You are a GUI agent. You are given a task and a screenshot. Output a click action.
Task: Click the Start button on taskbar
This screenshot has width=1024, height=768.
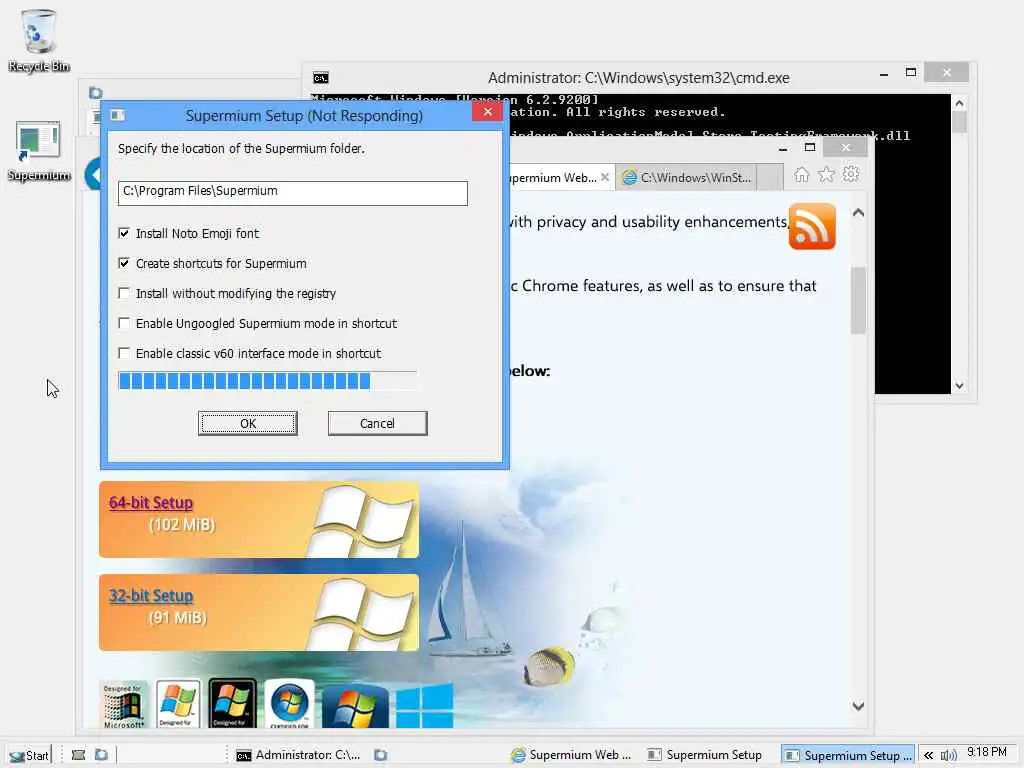[29, 755]
